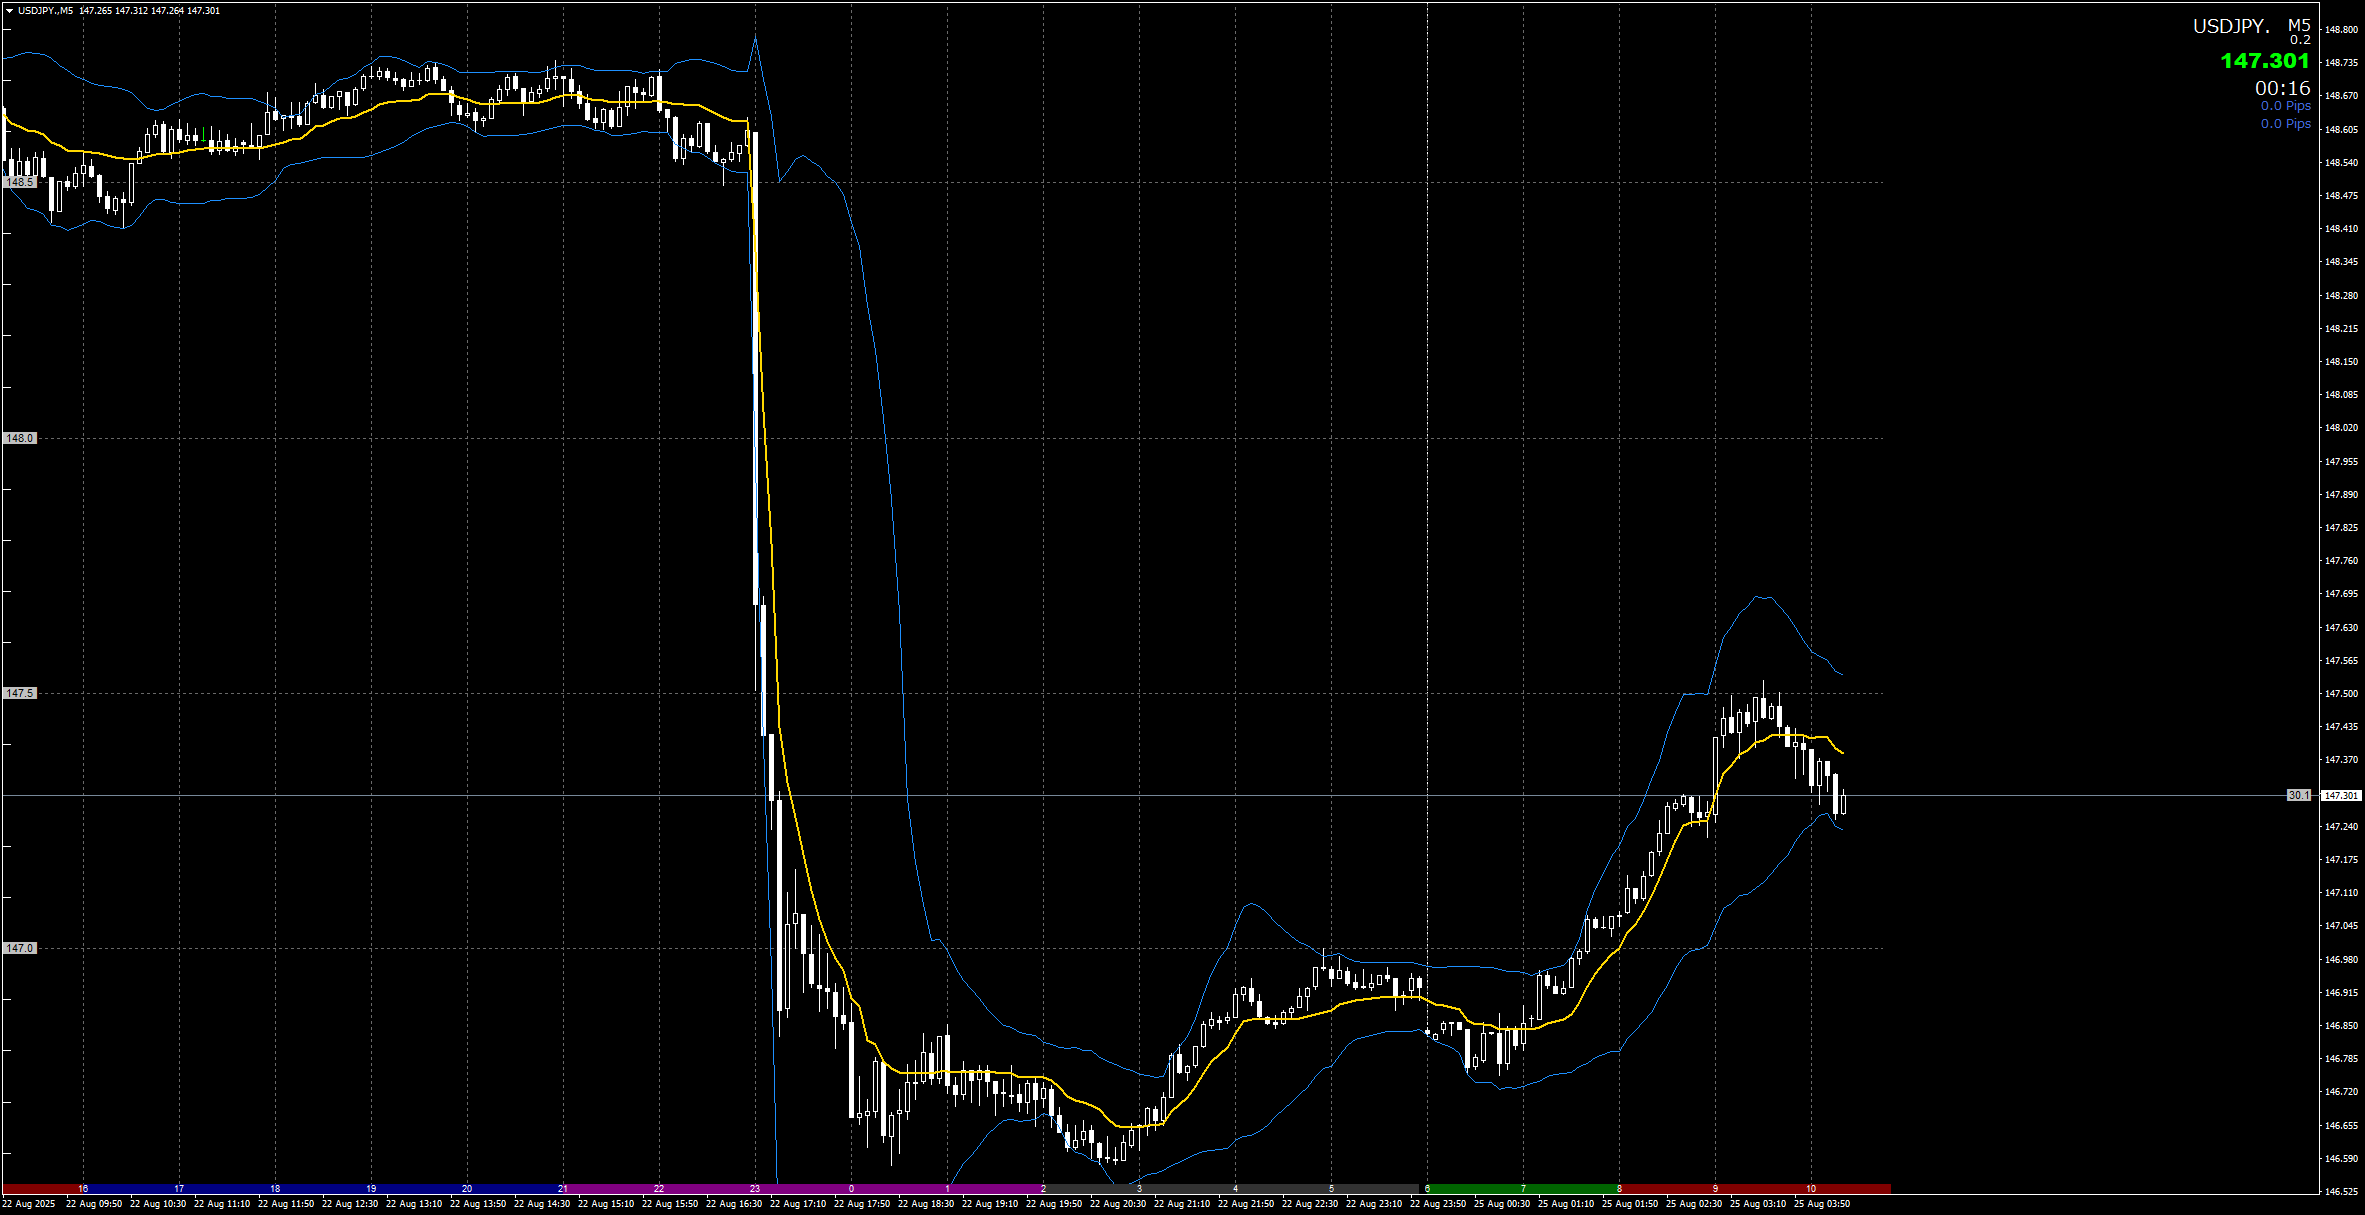The image size is (2365, 1215).
Task: Click the M5 timeframe label at top right
Action: 2299,25
